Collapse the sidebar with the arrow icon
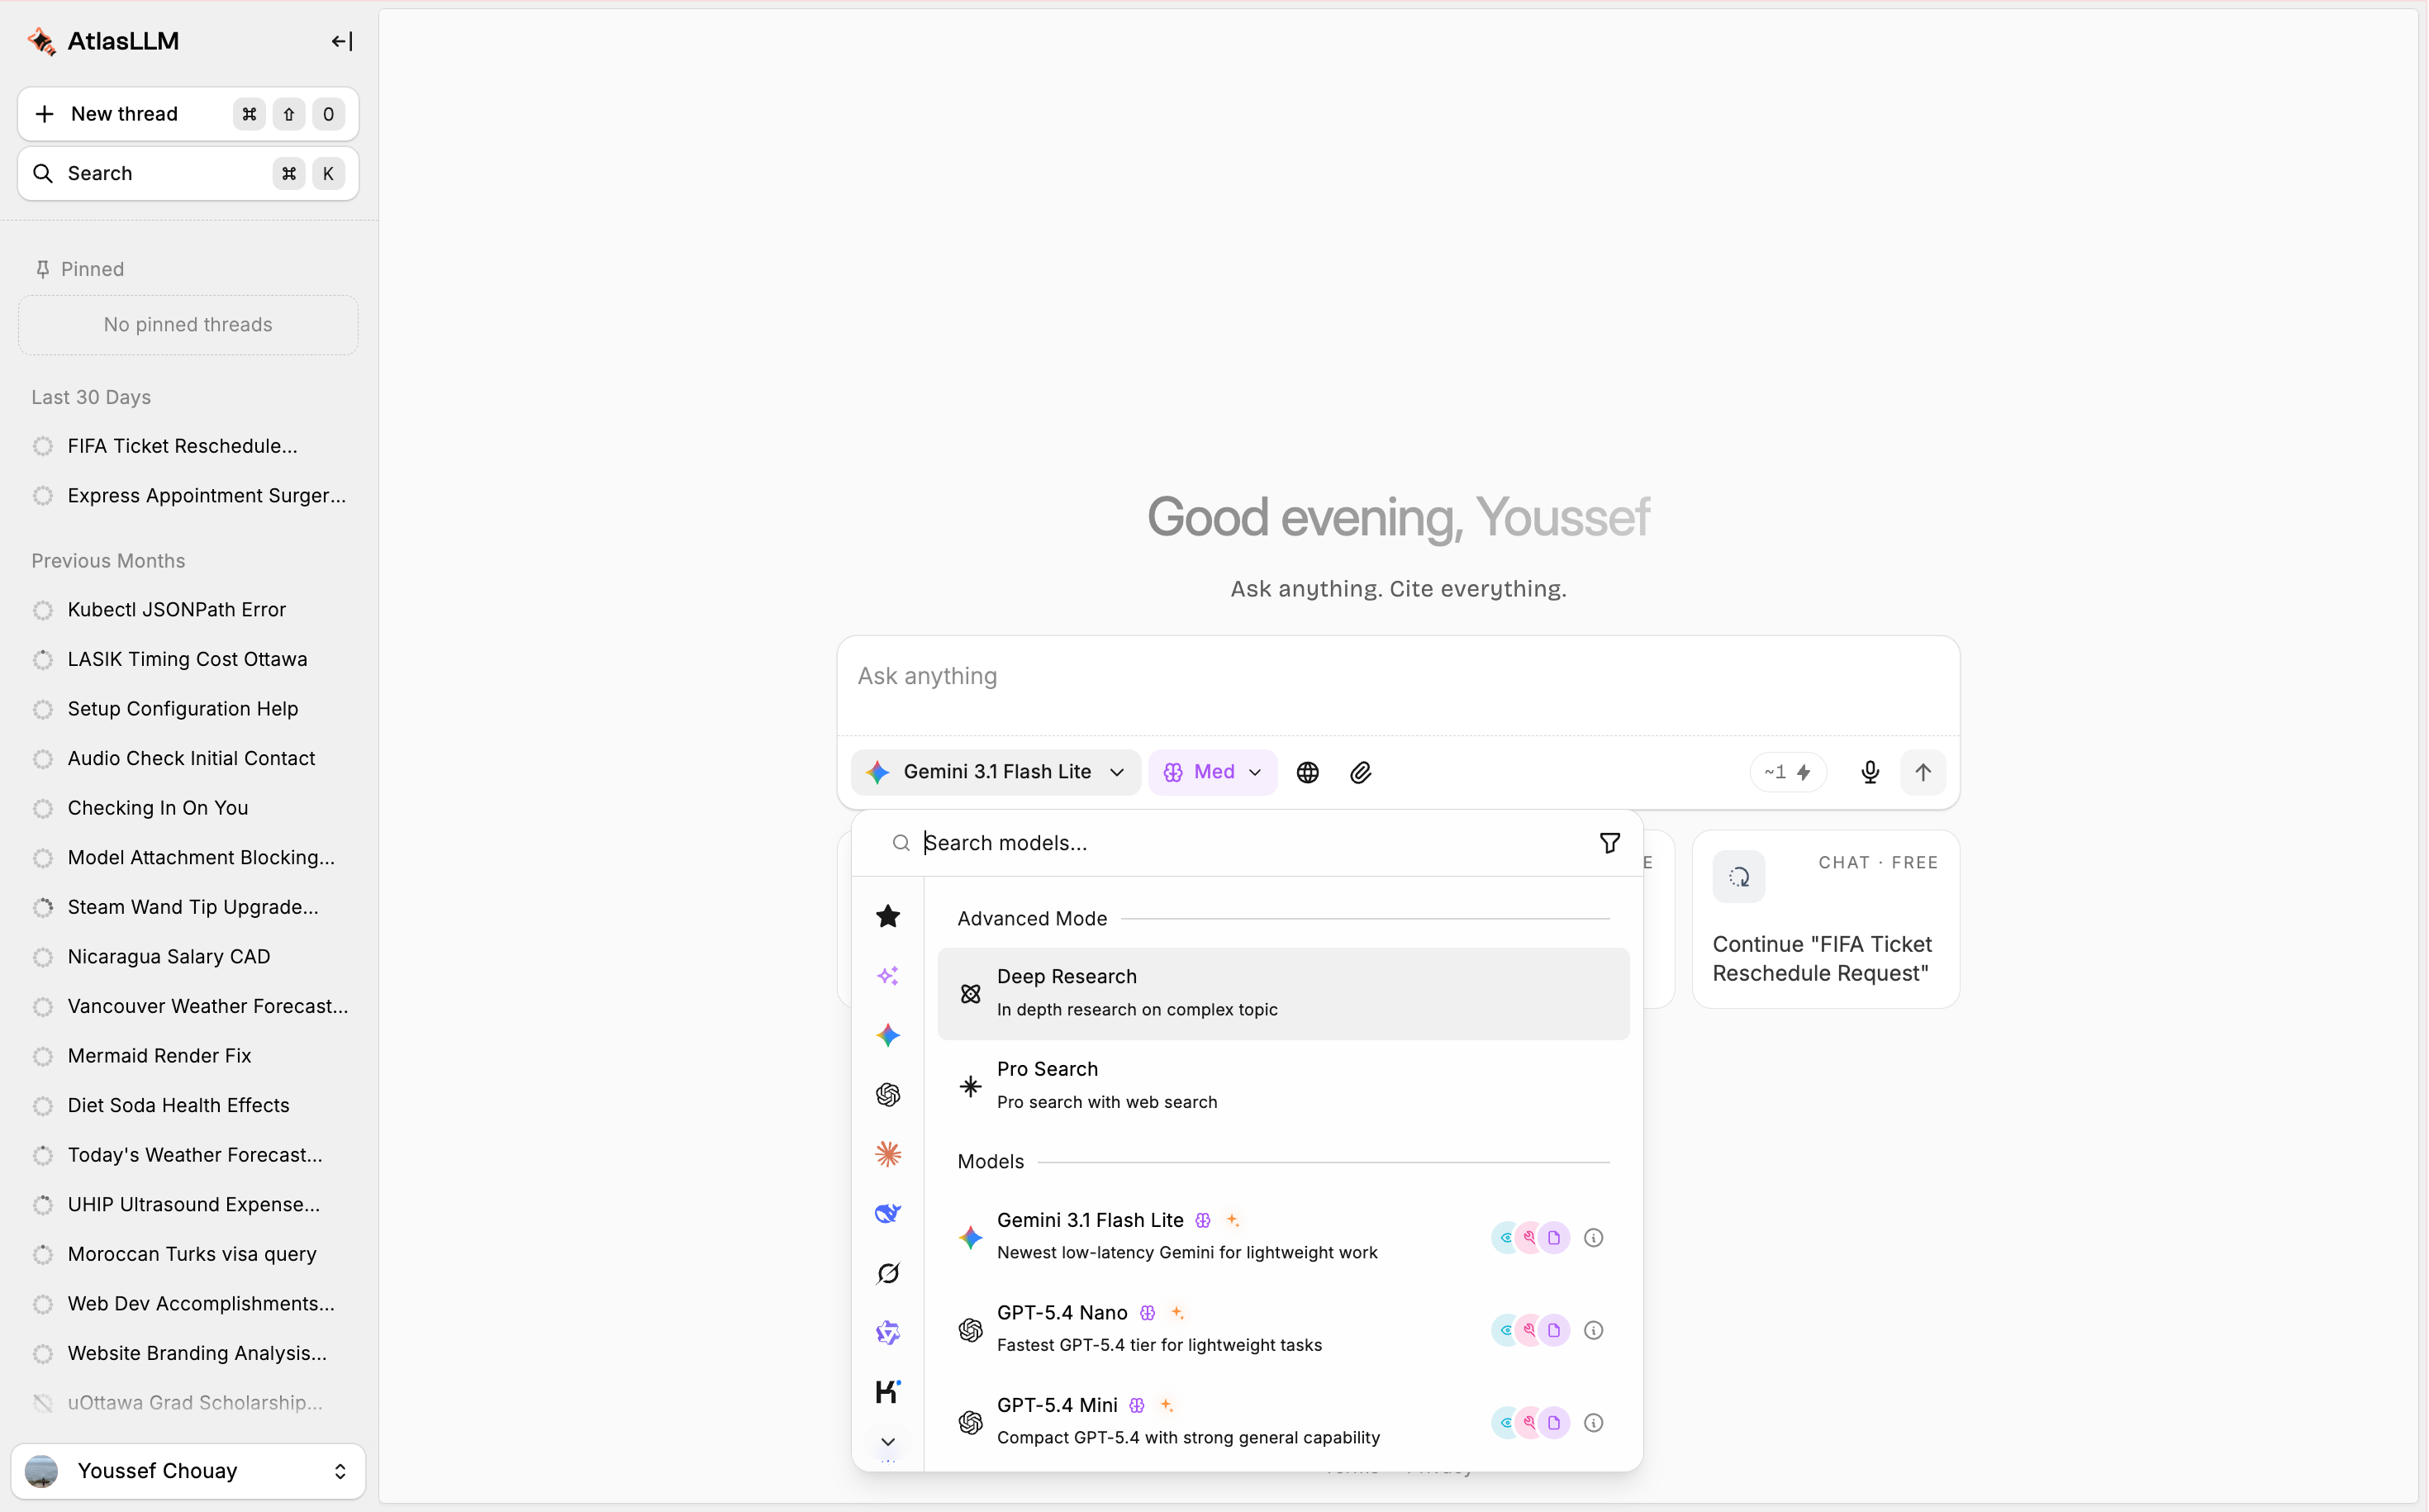This screenshot has width=2429, height=1512. click(x=342, y=41)
